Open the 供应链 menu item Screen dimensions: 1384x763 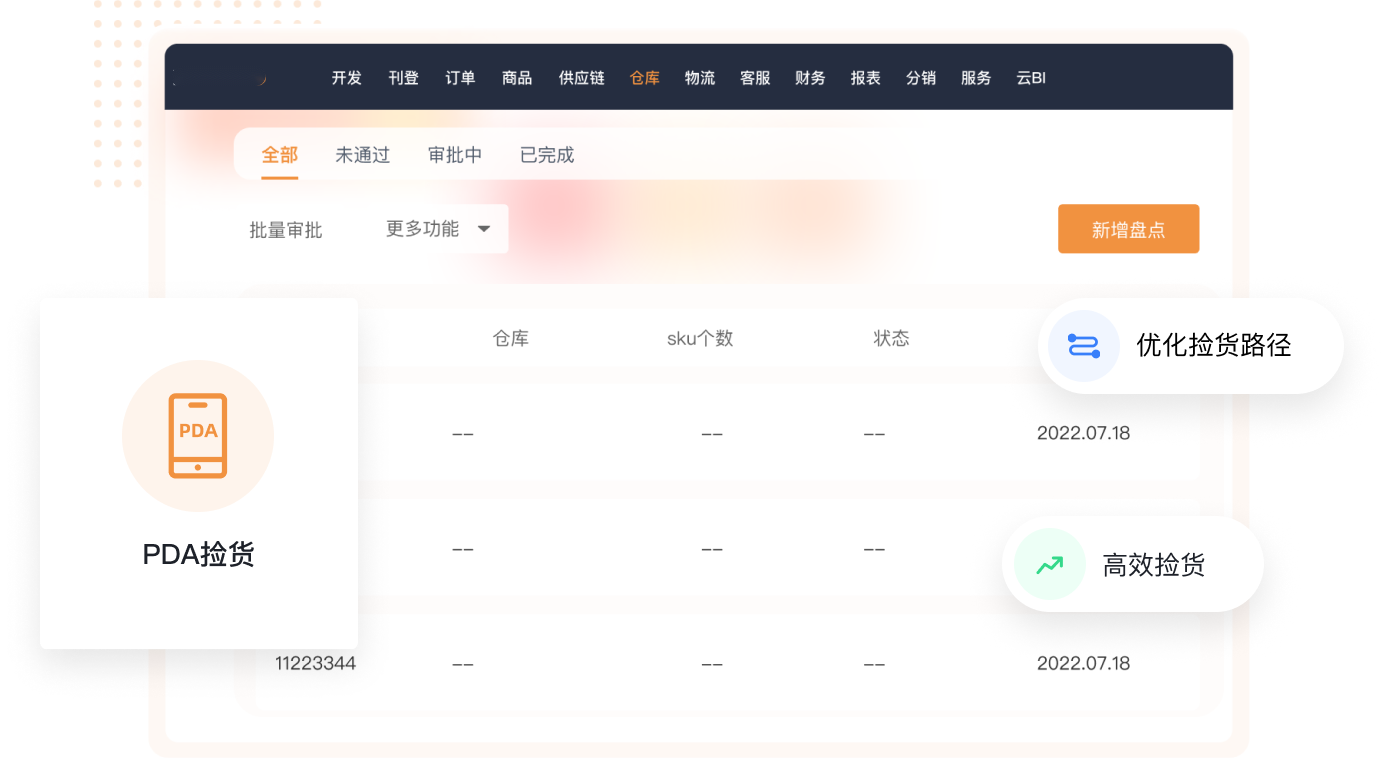click(x=581, y=78)
